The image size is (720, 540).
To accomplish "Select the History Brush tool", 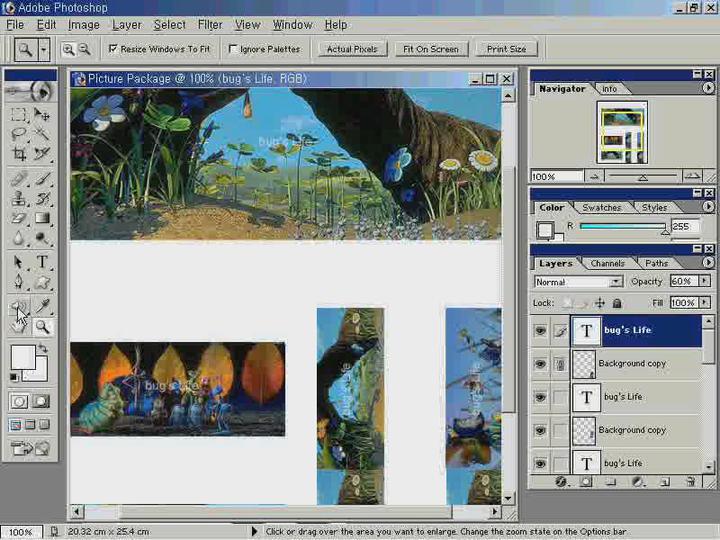I will click(x=42, y=198).
